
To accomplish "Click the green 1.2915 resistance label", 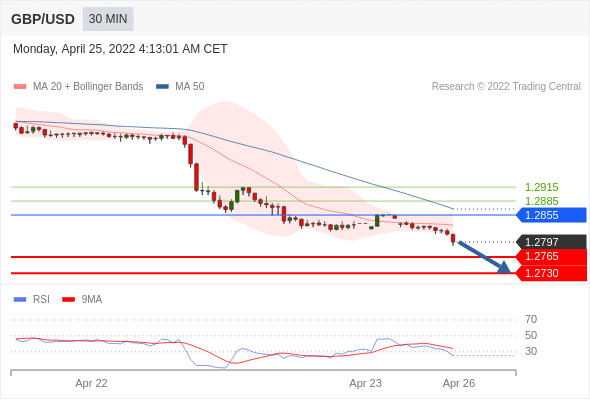I will point(542,187).
